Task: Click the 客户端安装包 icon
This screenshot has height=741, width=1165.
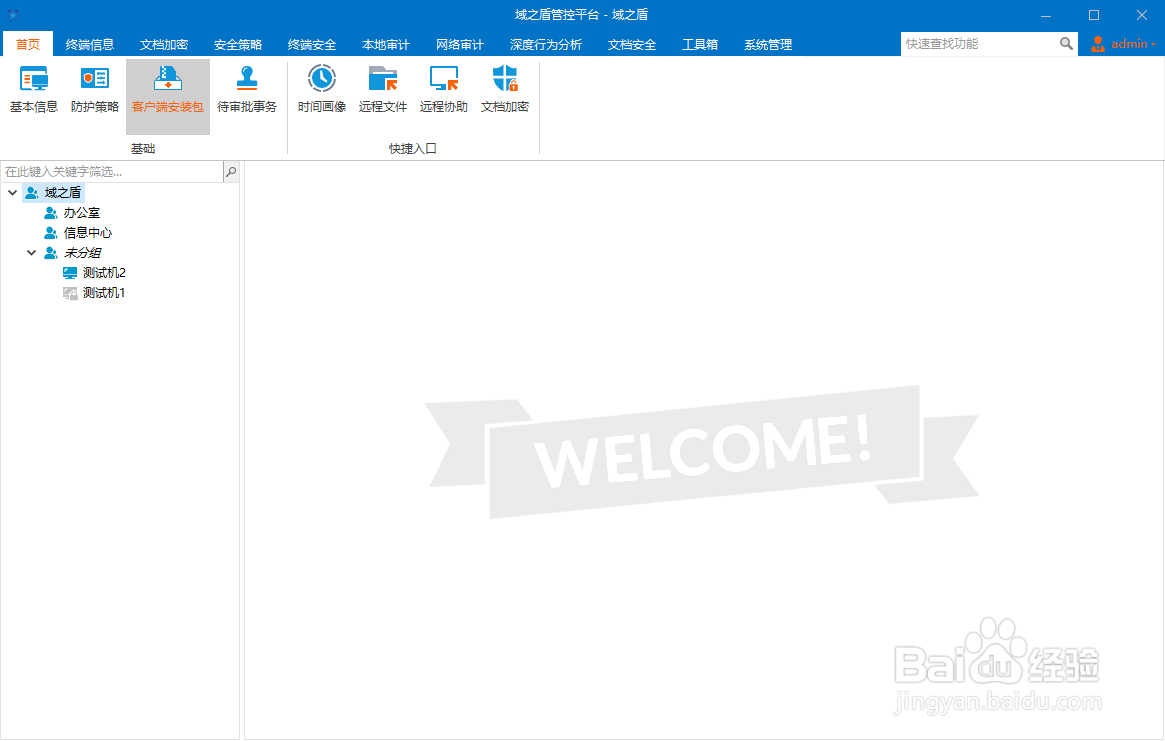Action: (x=168, y=78)
